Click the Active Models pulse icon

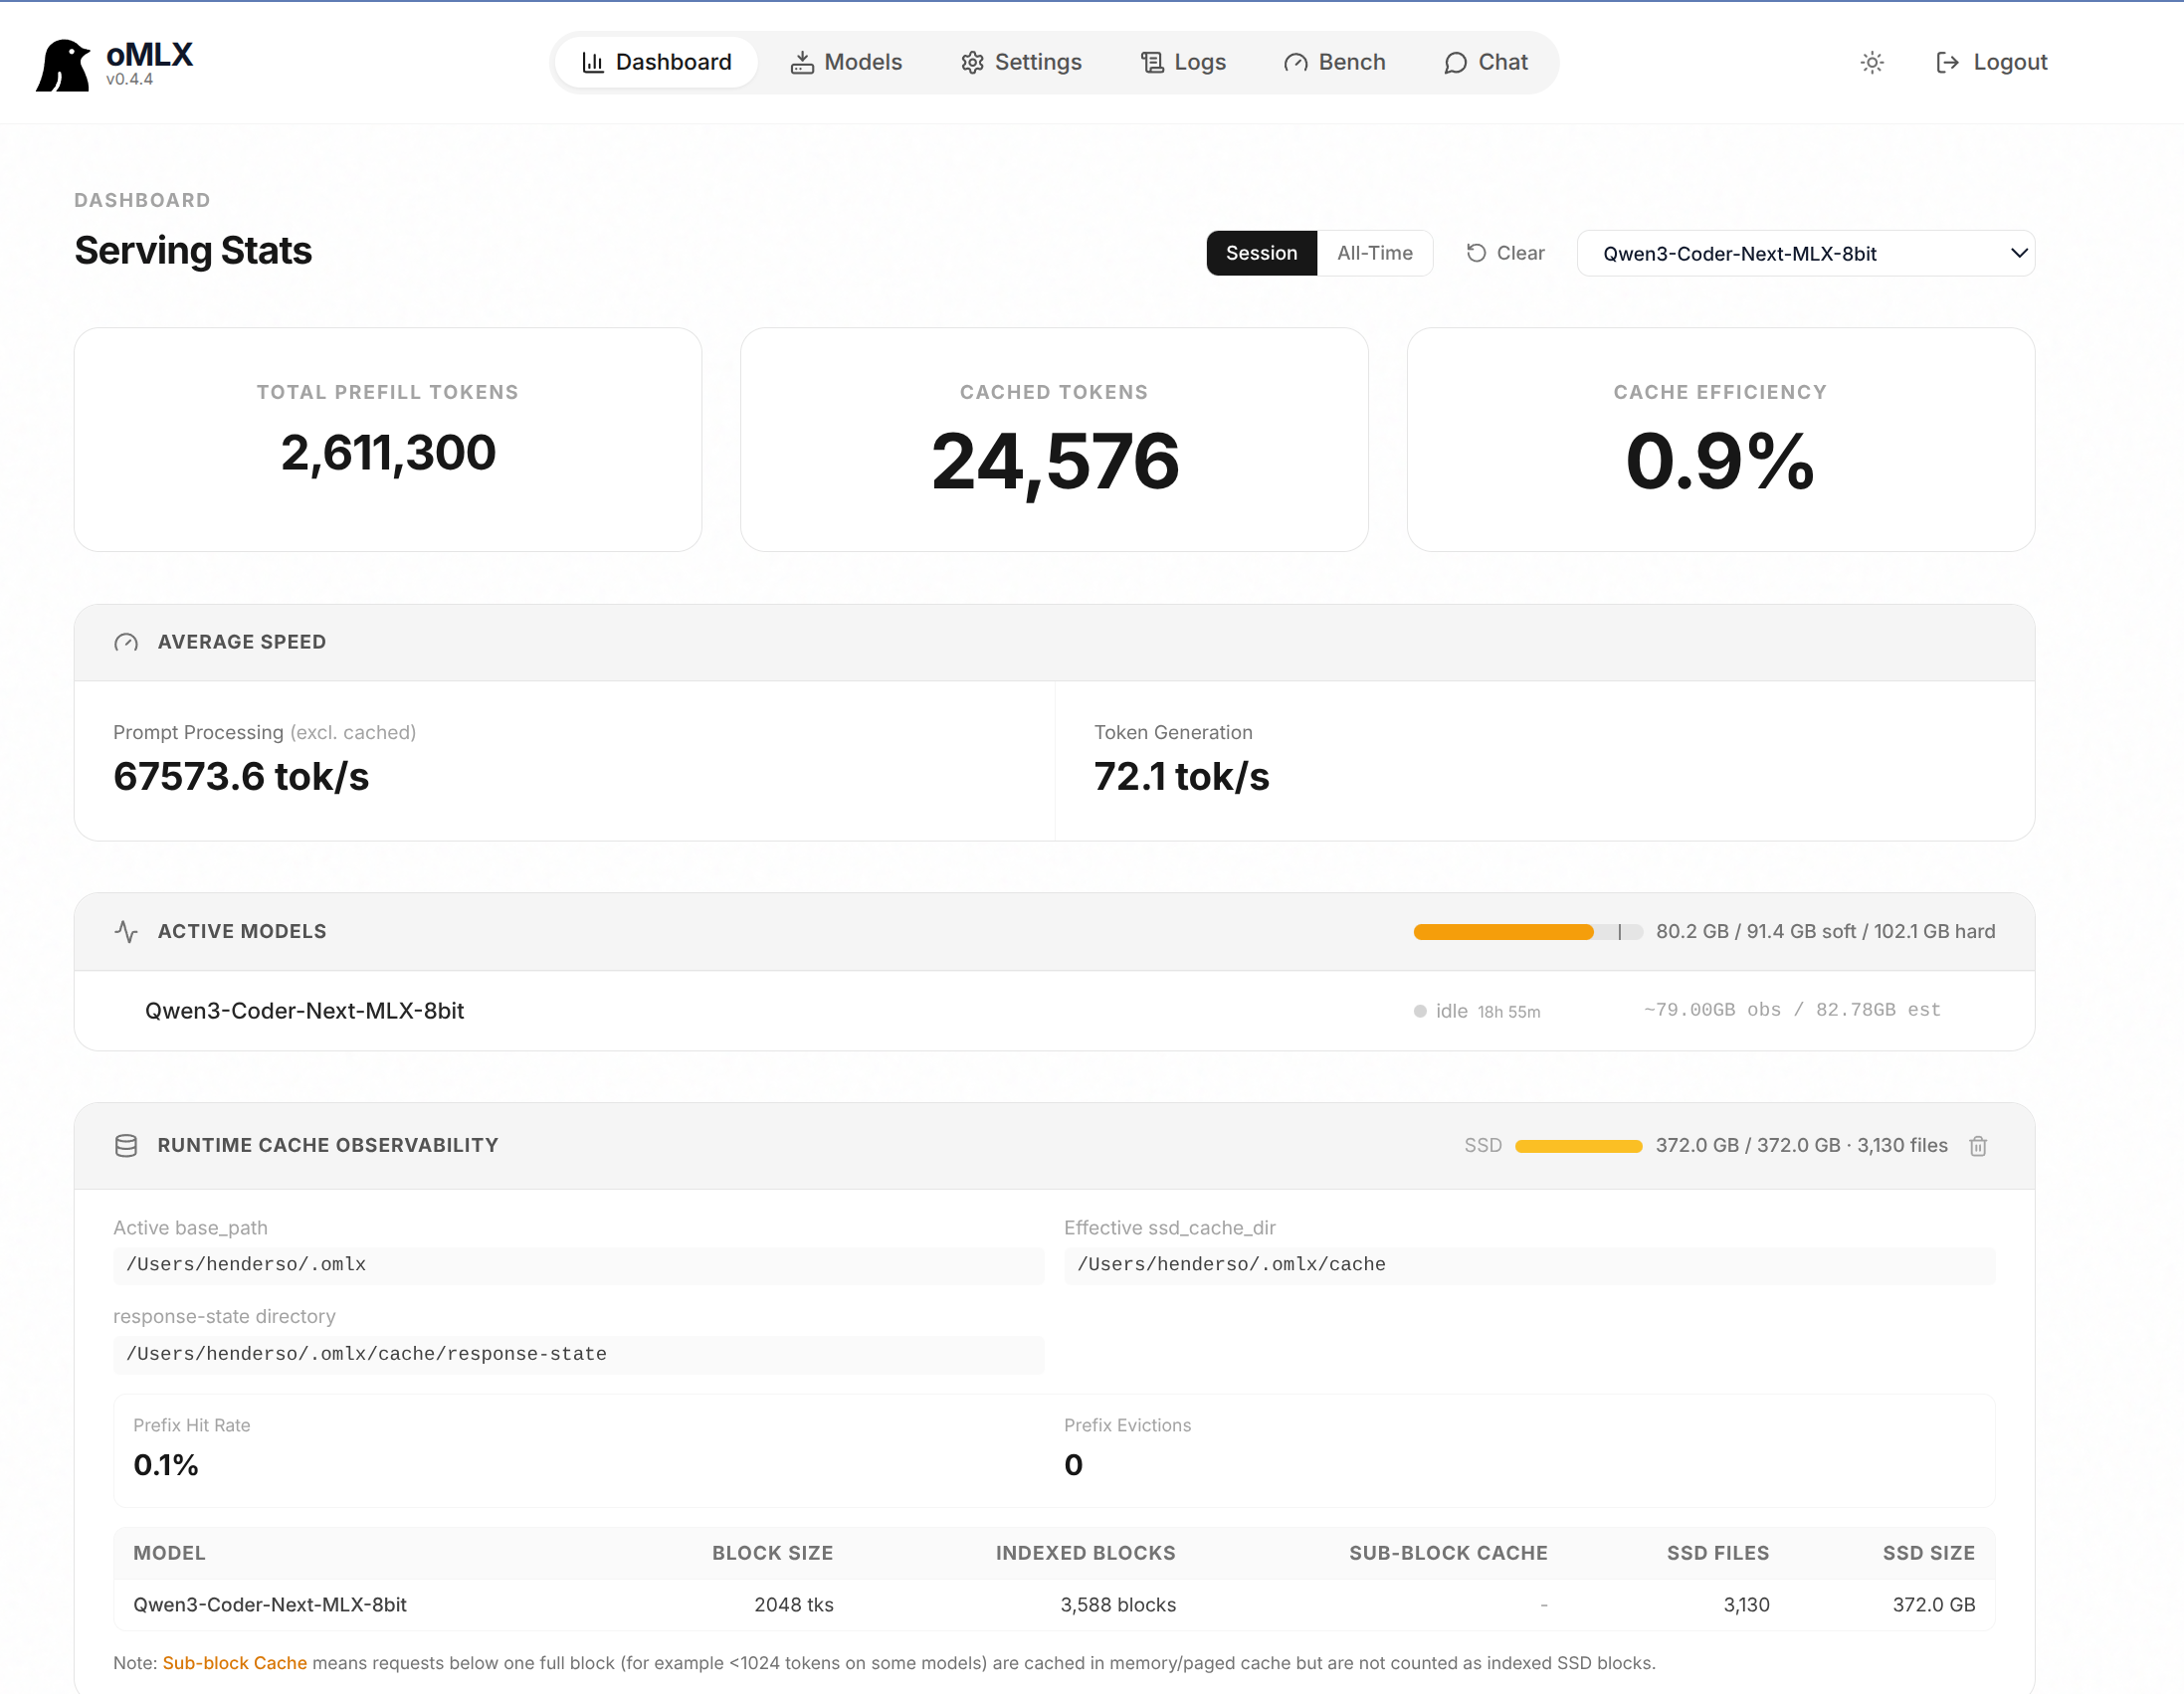[126, 931]
